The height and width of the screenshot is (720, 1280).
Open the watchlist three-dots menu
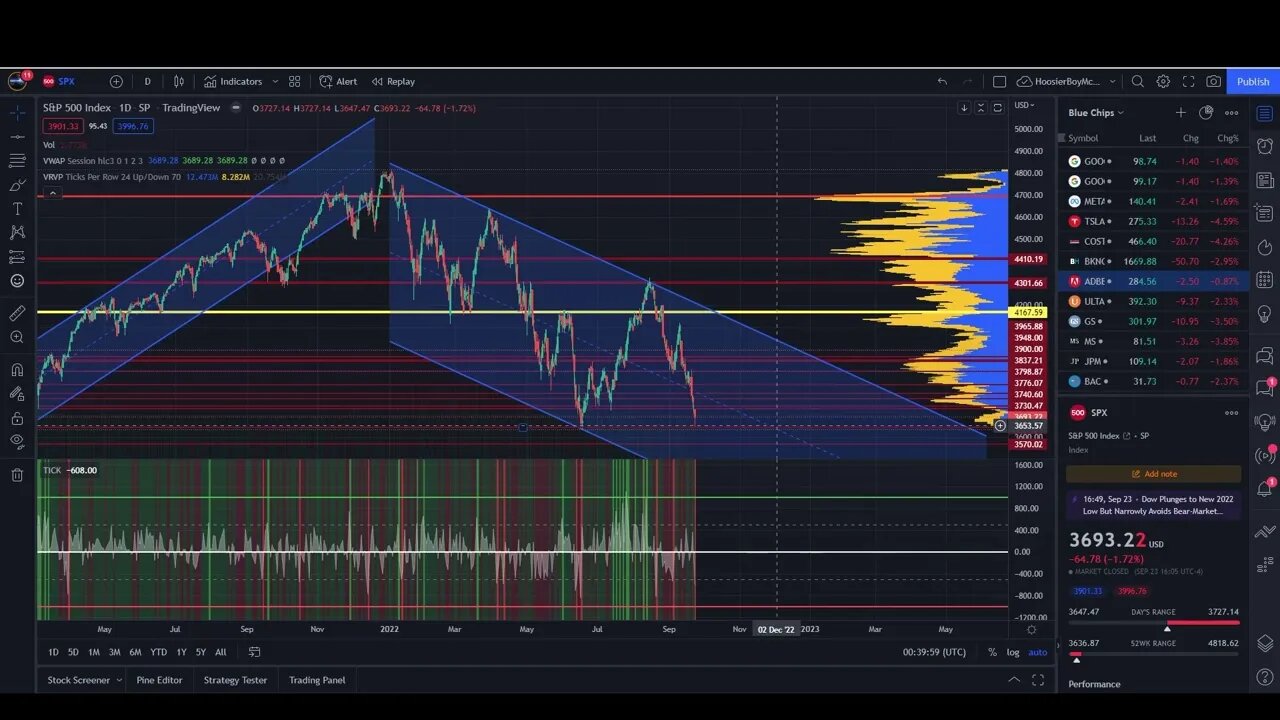click(x=1232, y=113)
